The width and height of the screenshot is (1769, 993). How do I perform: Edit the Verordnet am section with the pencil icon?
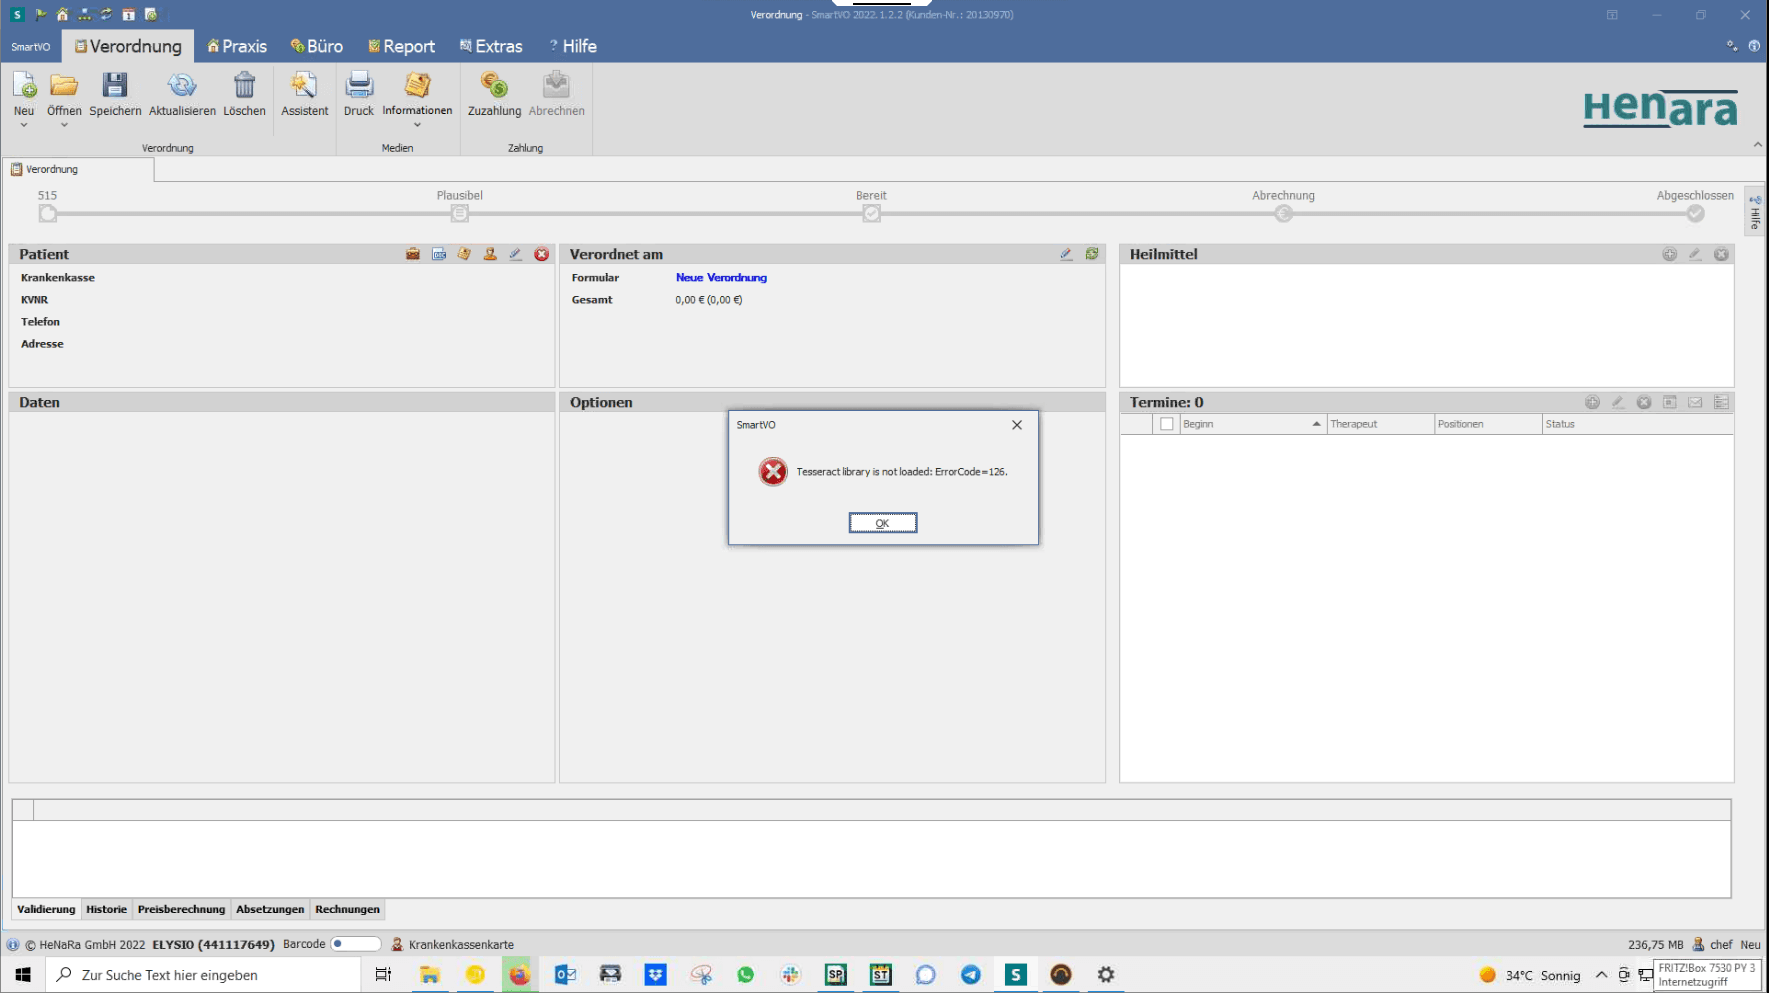tap(1066, 254)
